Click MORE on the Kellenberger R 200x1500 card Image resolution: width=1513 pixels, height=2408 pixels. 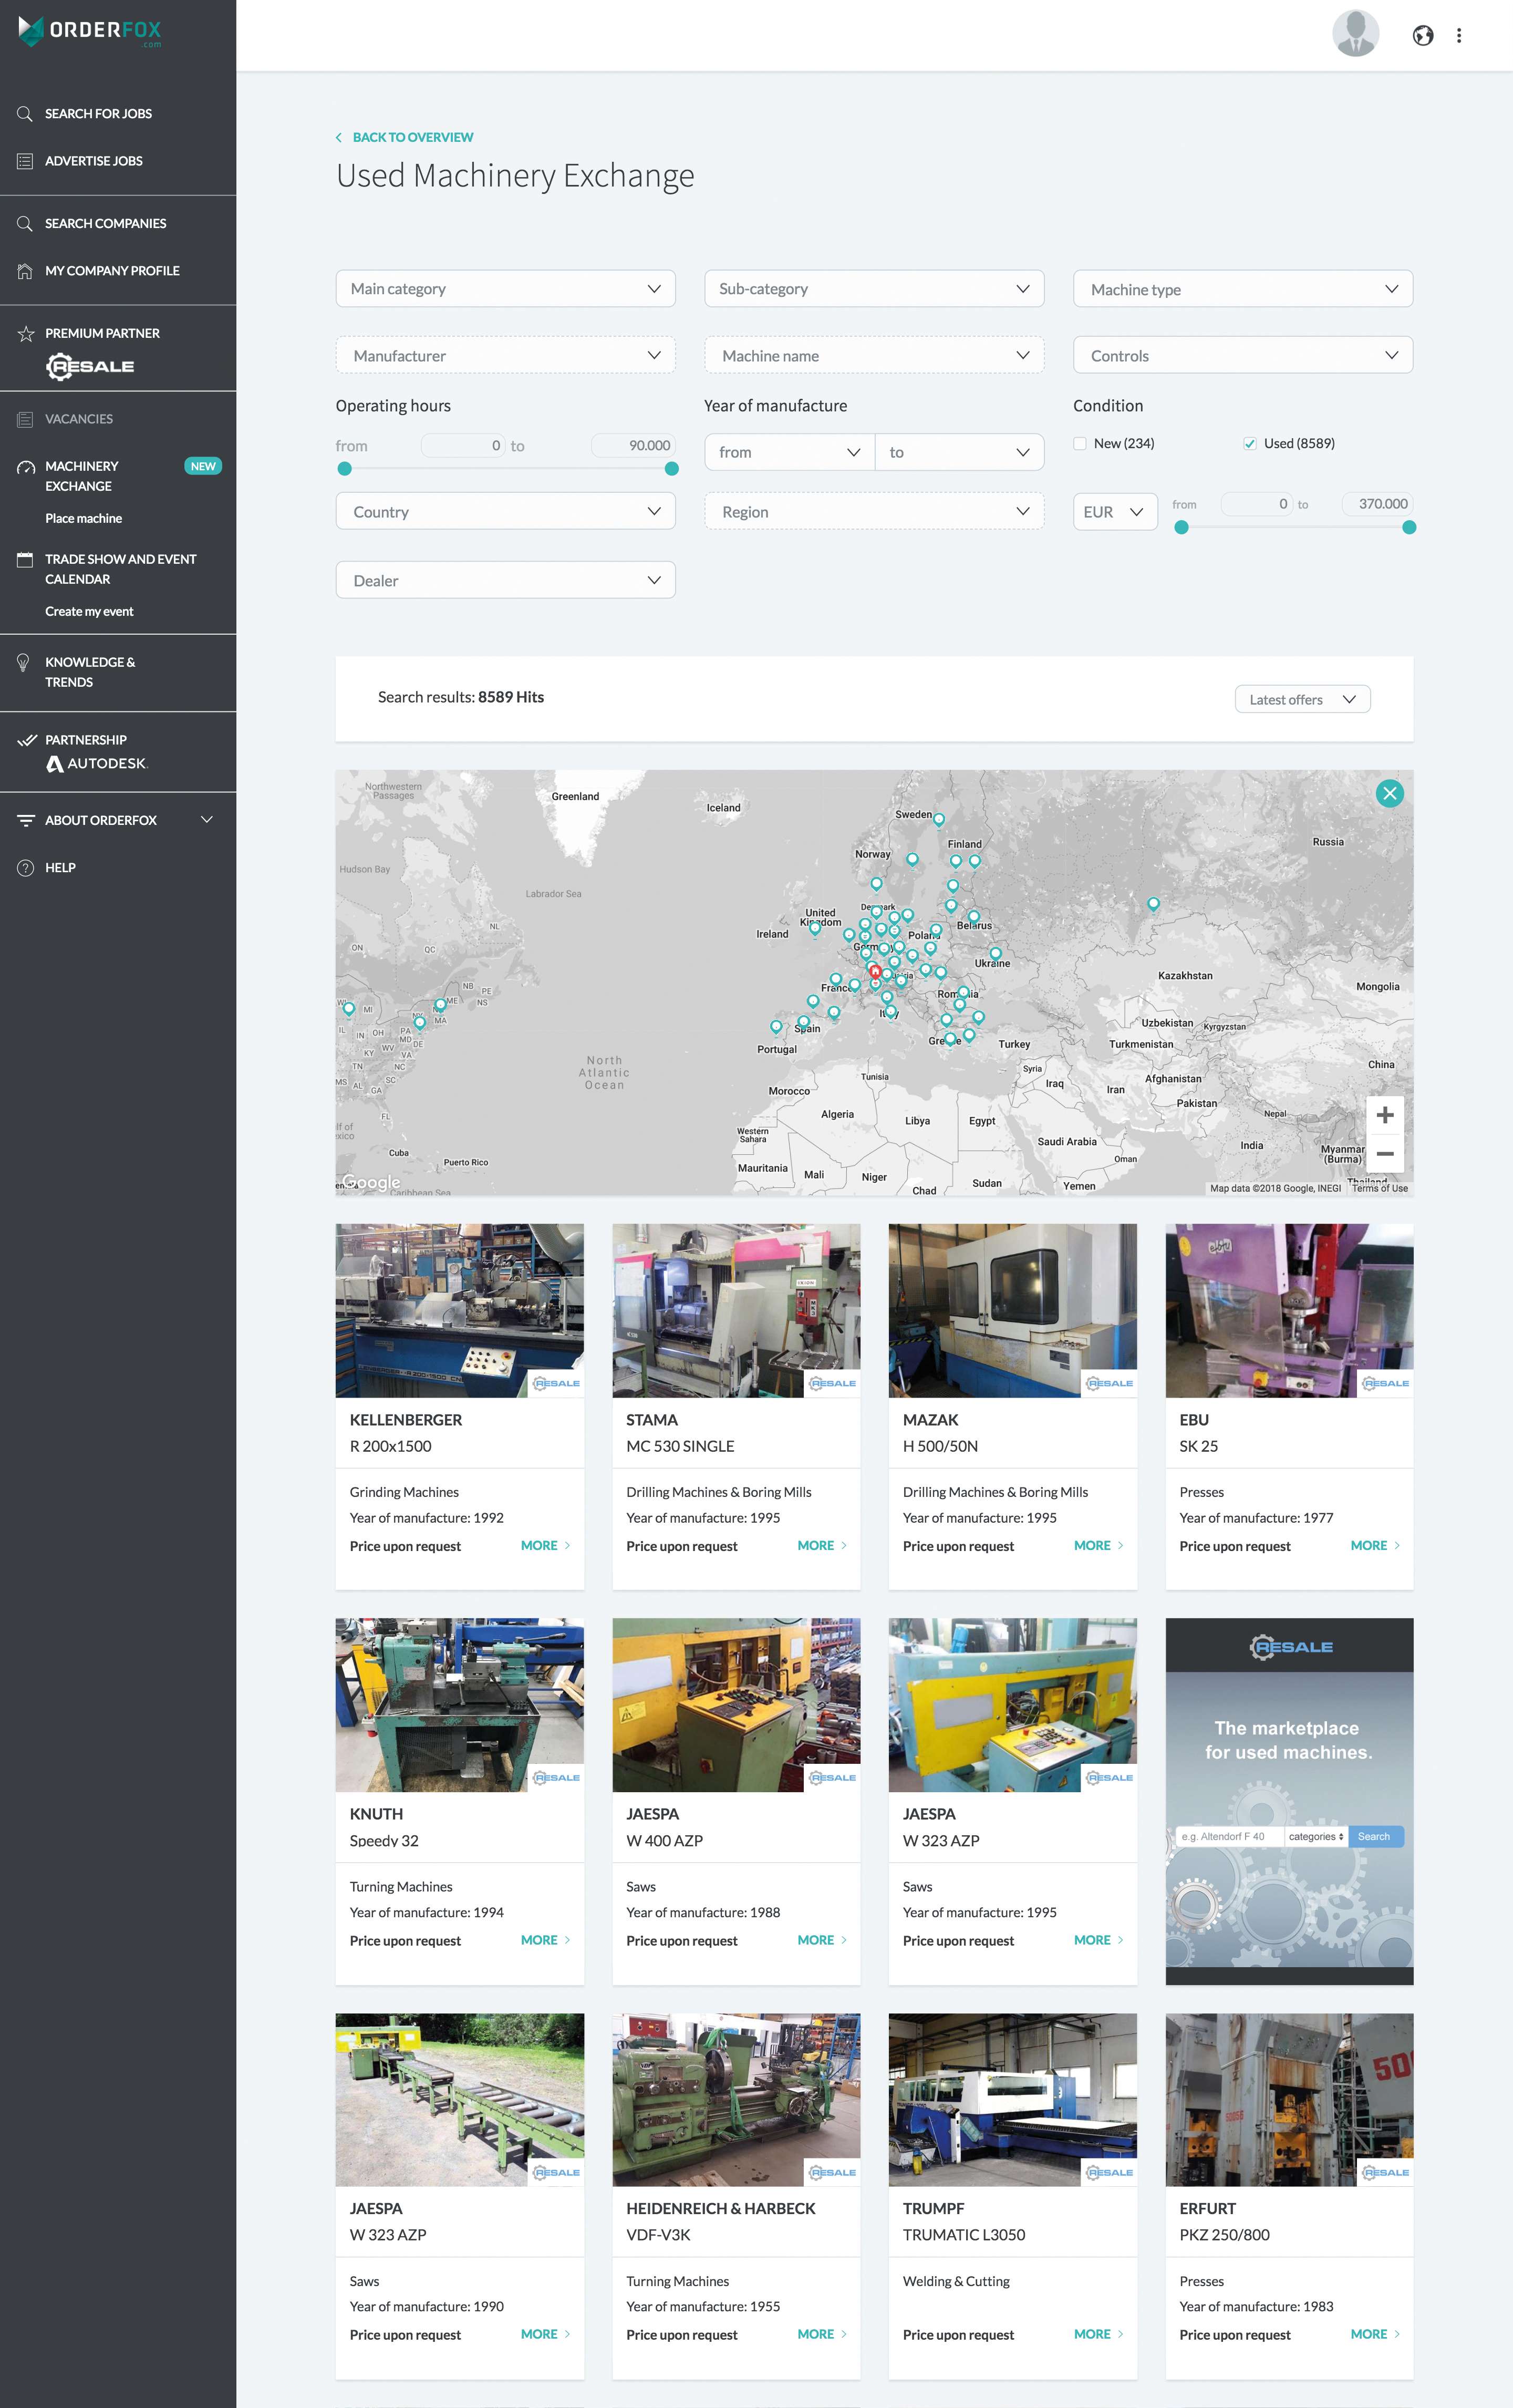point(545,1546)
